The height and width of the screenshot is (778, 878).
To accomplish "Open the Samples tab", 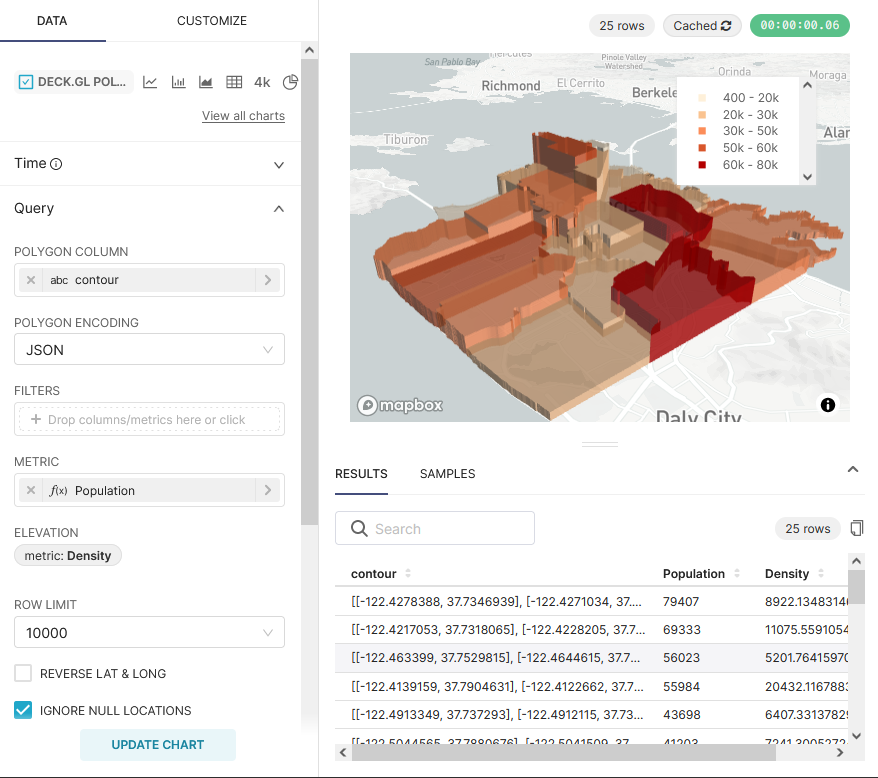I will click(447, 474).
